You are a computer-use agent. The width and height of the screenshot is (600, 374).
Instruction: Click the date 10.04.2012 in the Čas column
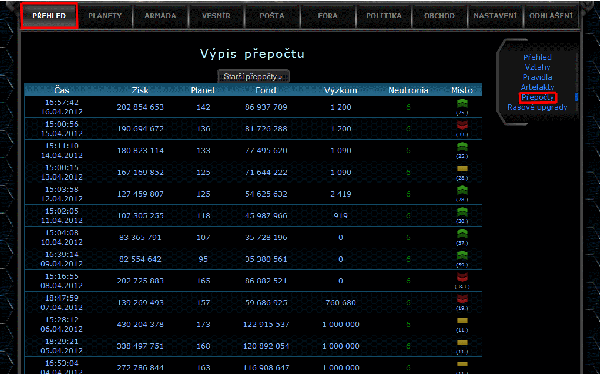point(62,242)
